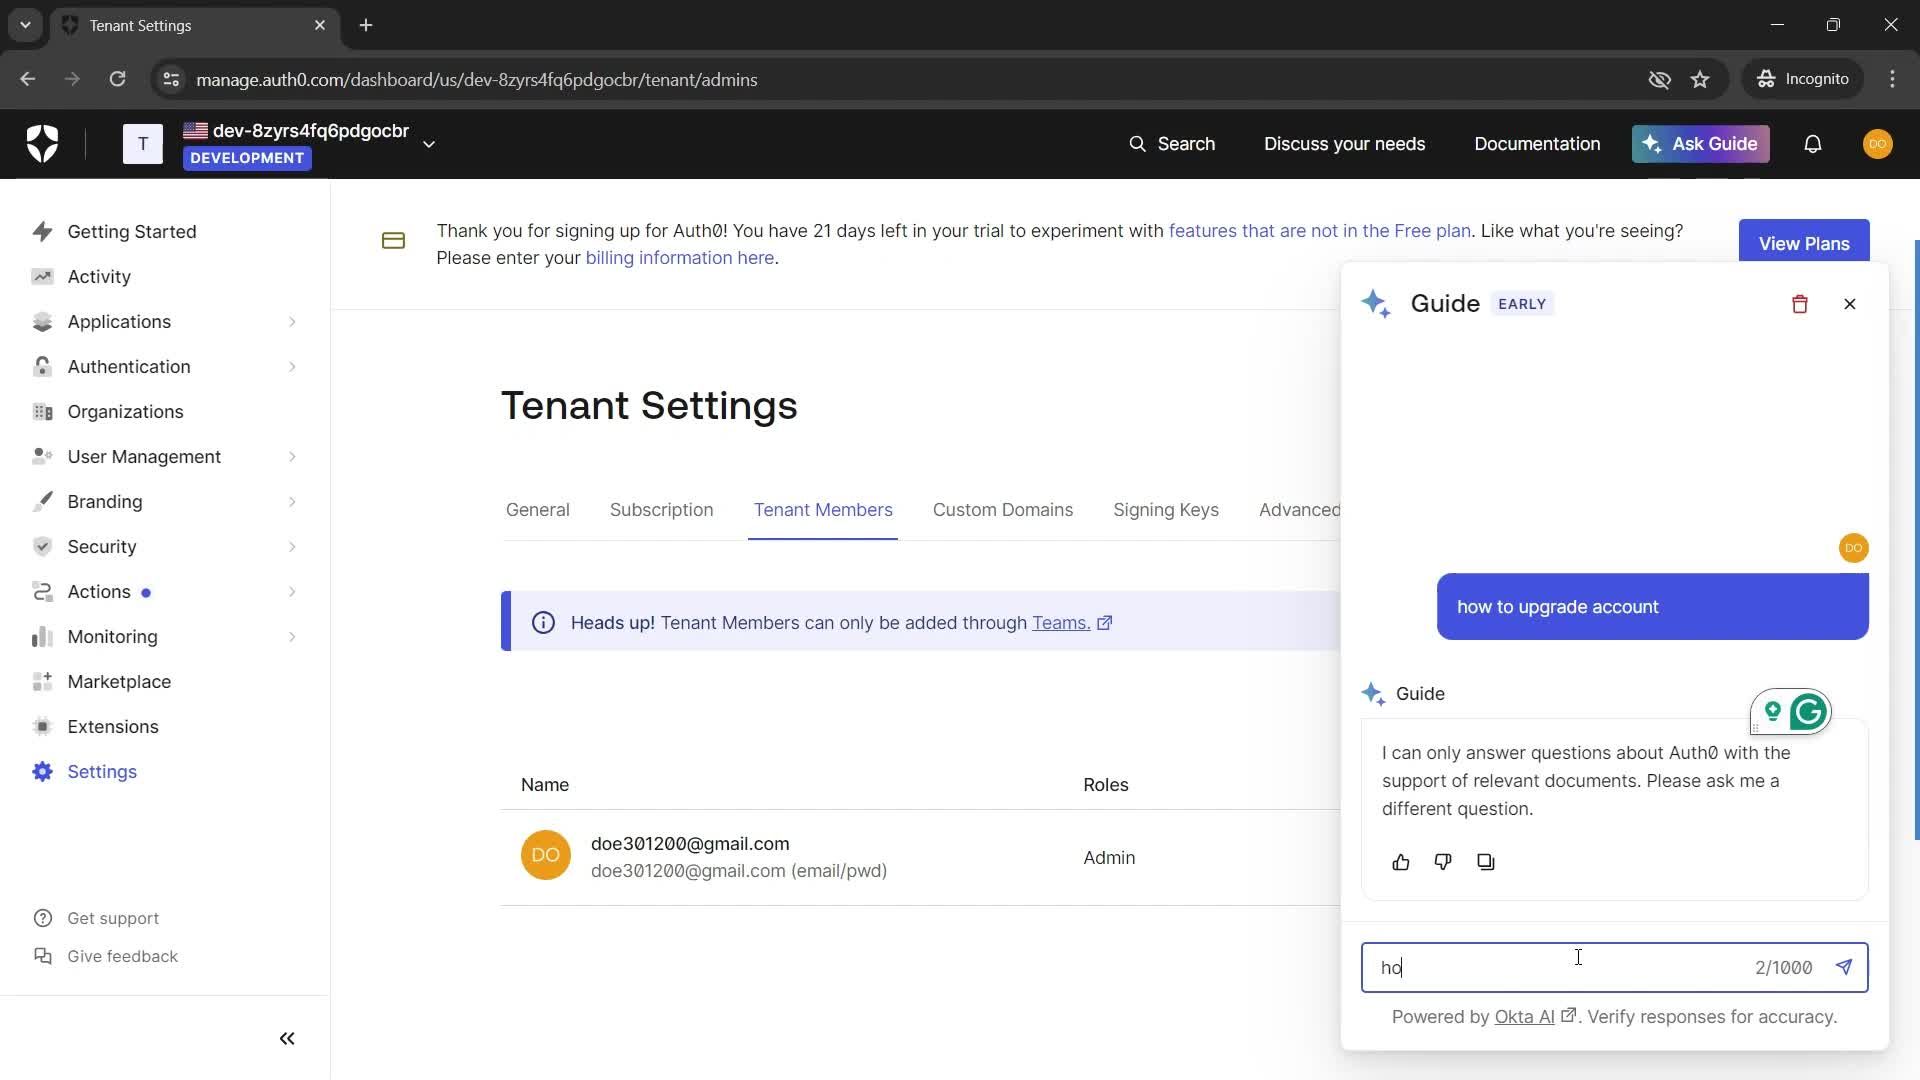
Task: Expand the Monitoring menu
Action: [165, 636]
